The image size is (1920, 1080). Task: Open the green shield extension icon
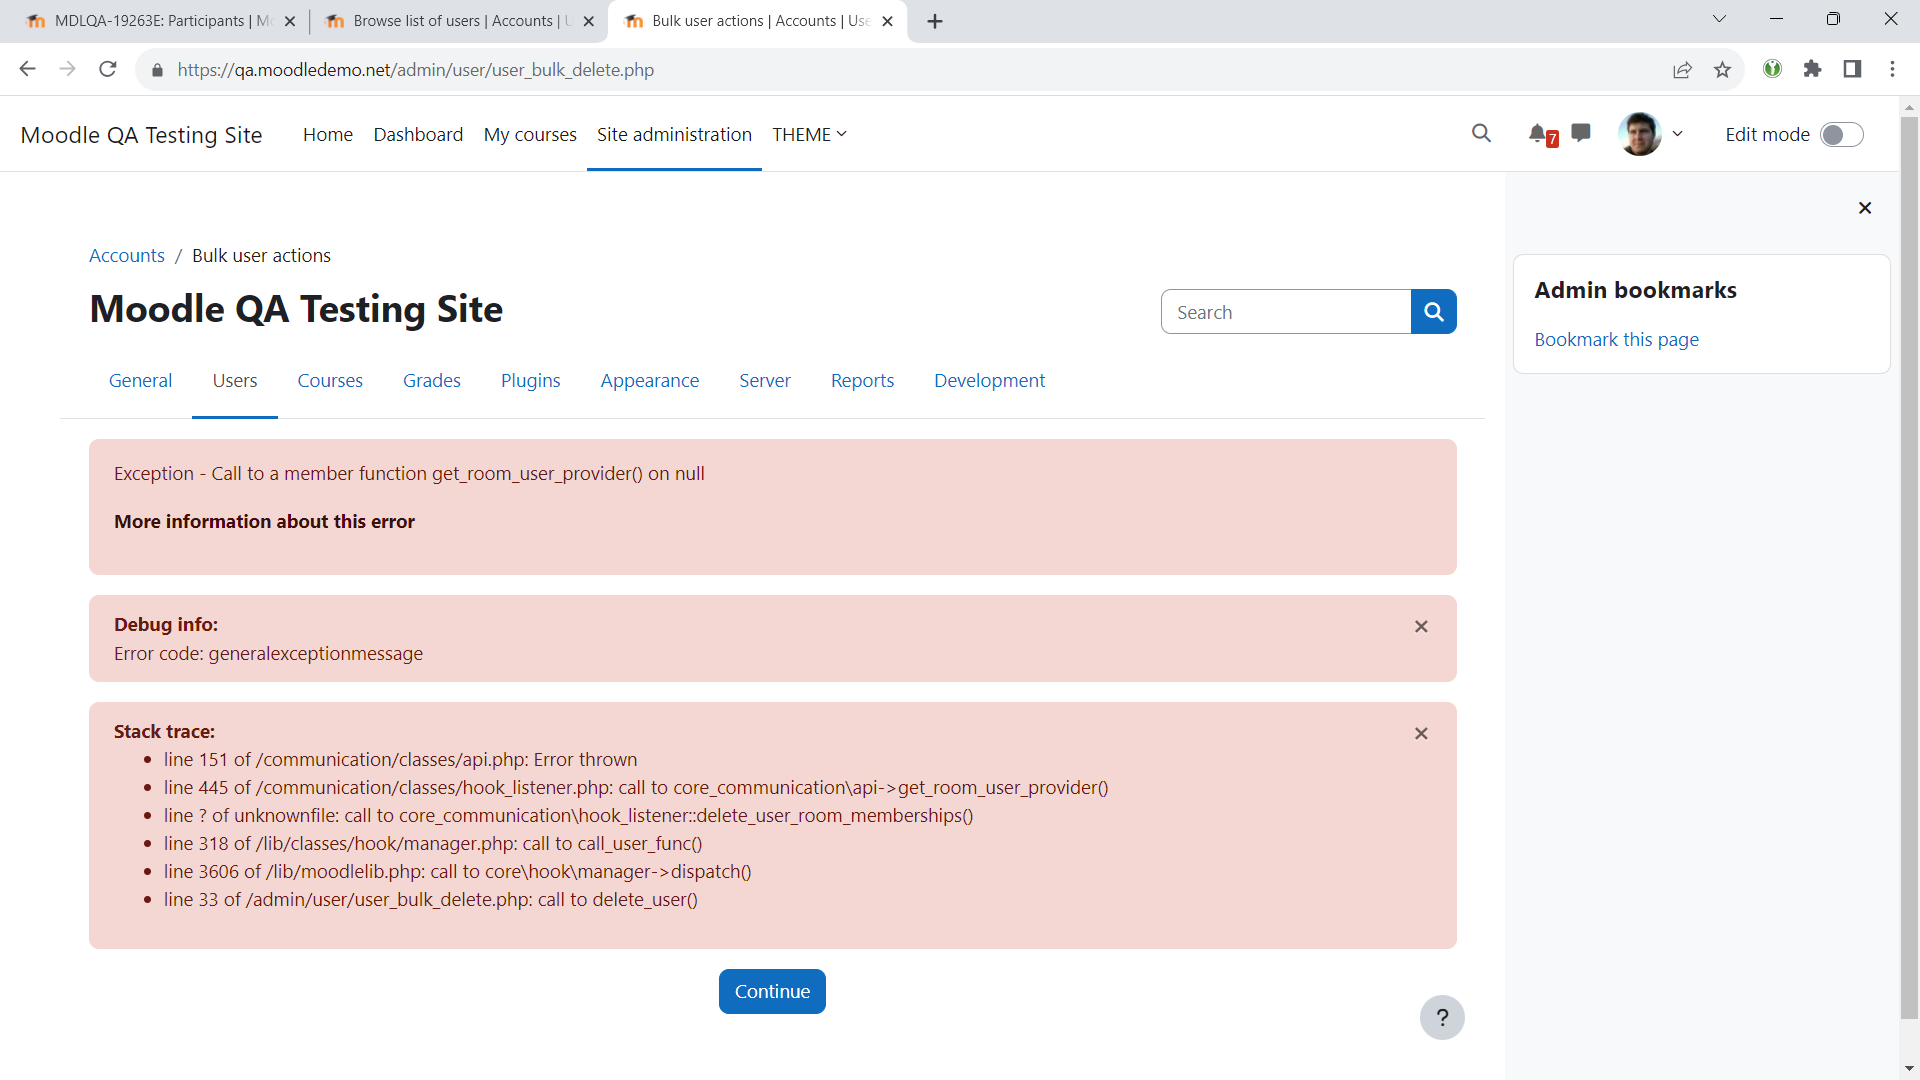(x=1772, y=69)
